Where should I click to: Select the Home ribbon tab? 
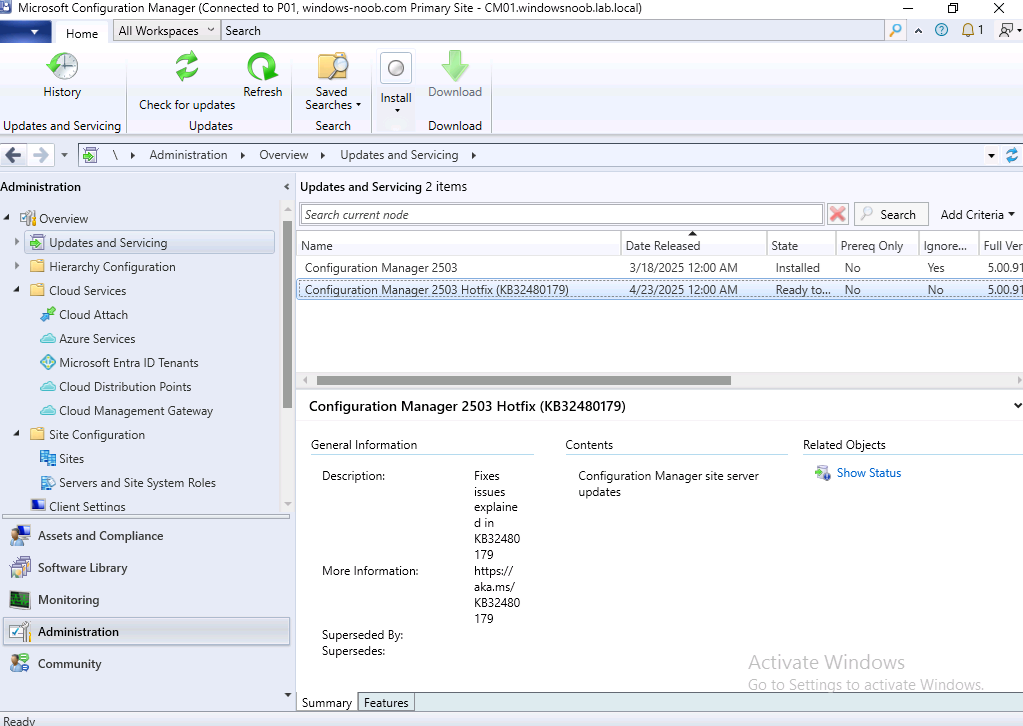click(82, 33)
